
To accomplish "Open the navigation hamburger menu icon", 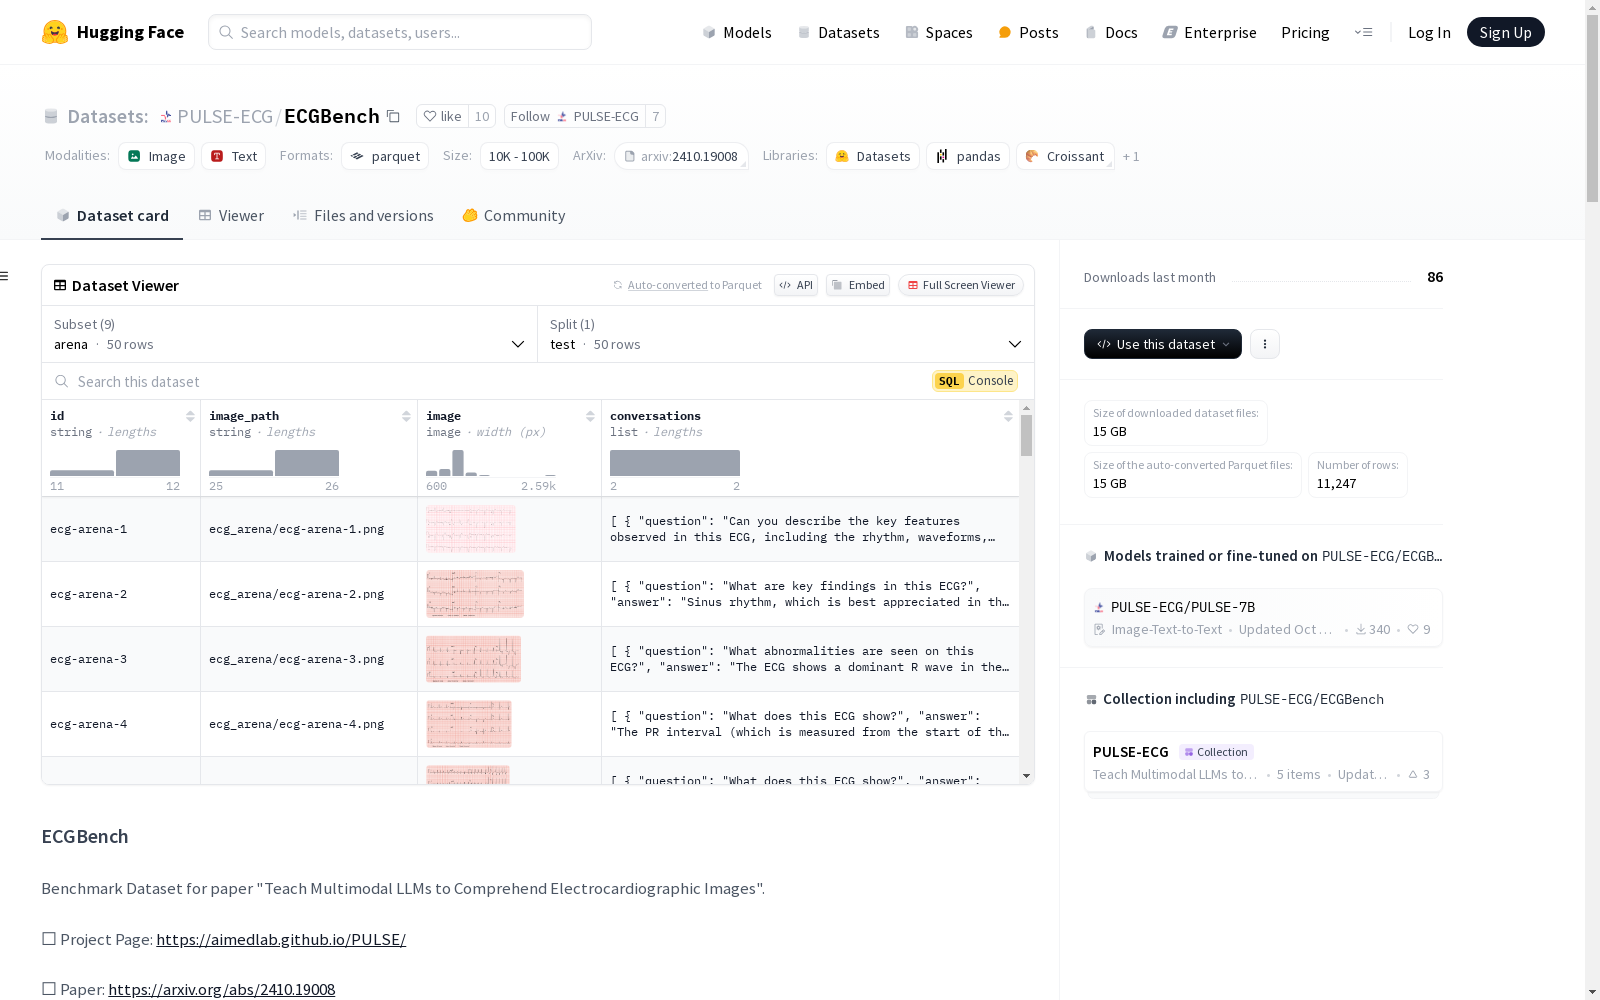I will coord(1363,32).
